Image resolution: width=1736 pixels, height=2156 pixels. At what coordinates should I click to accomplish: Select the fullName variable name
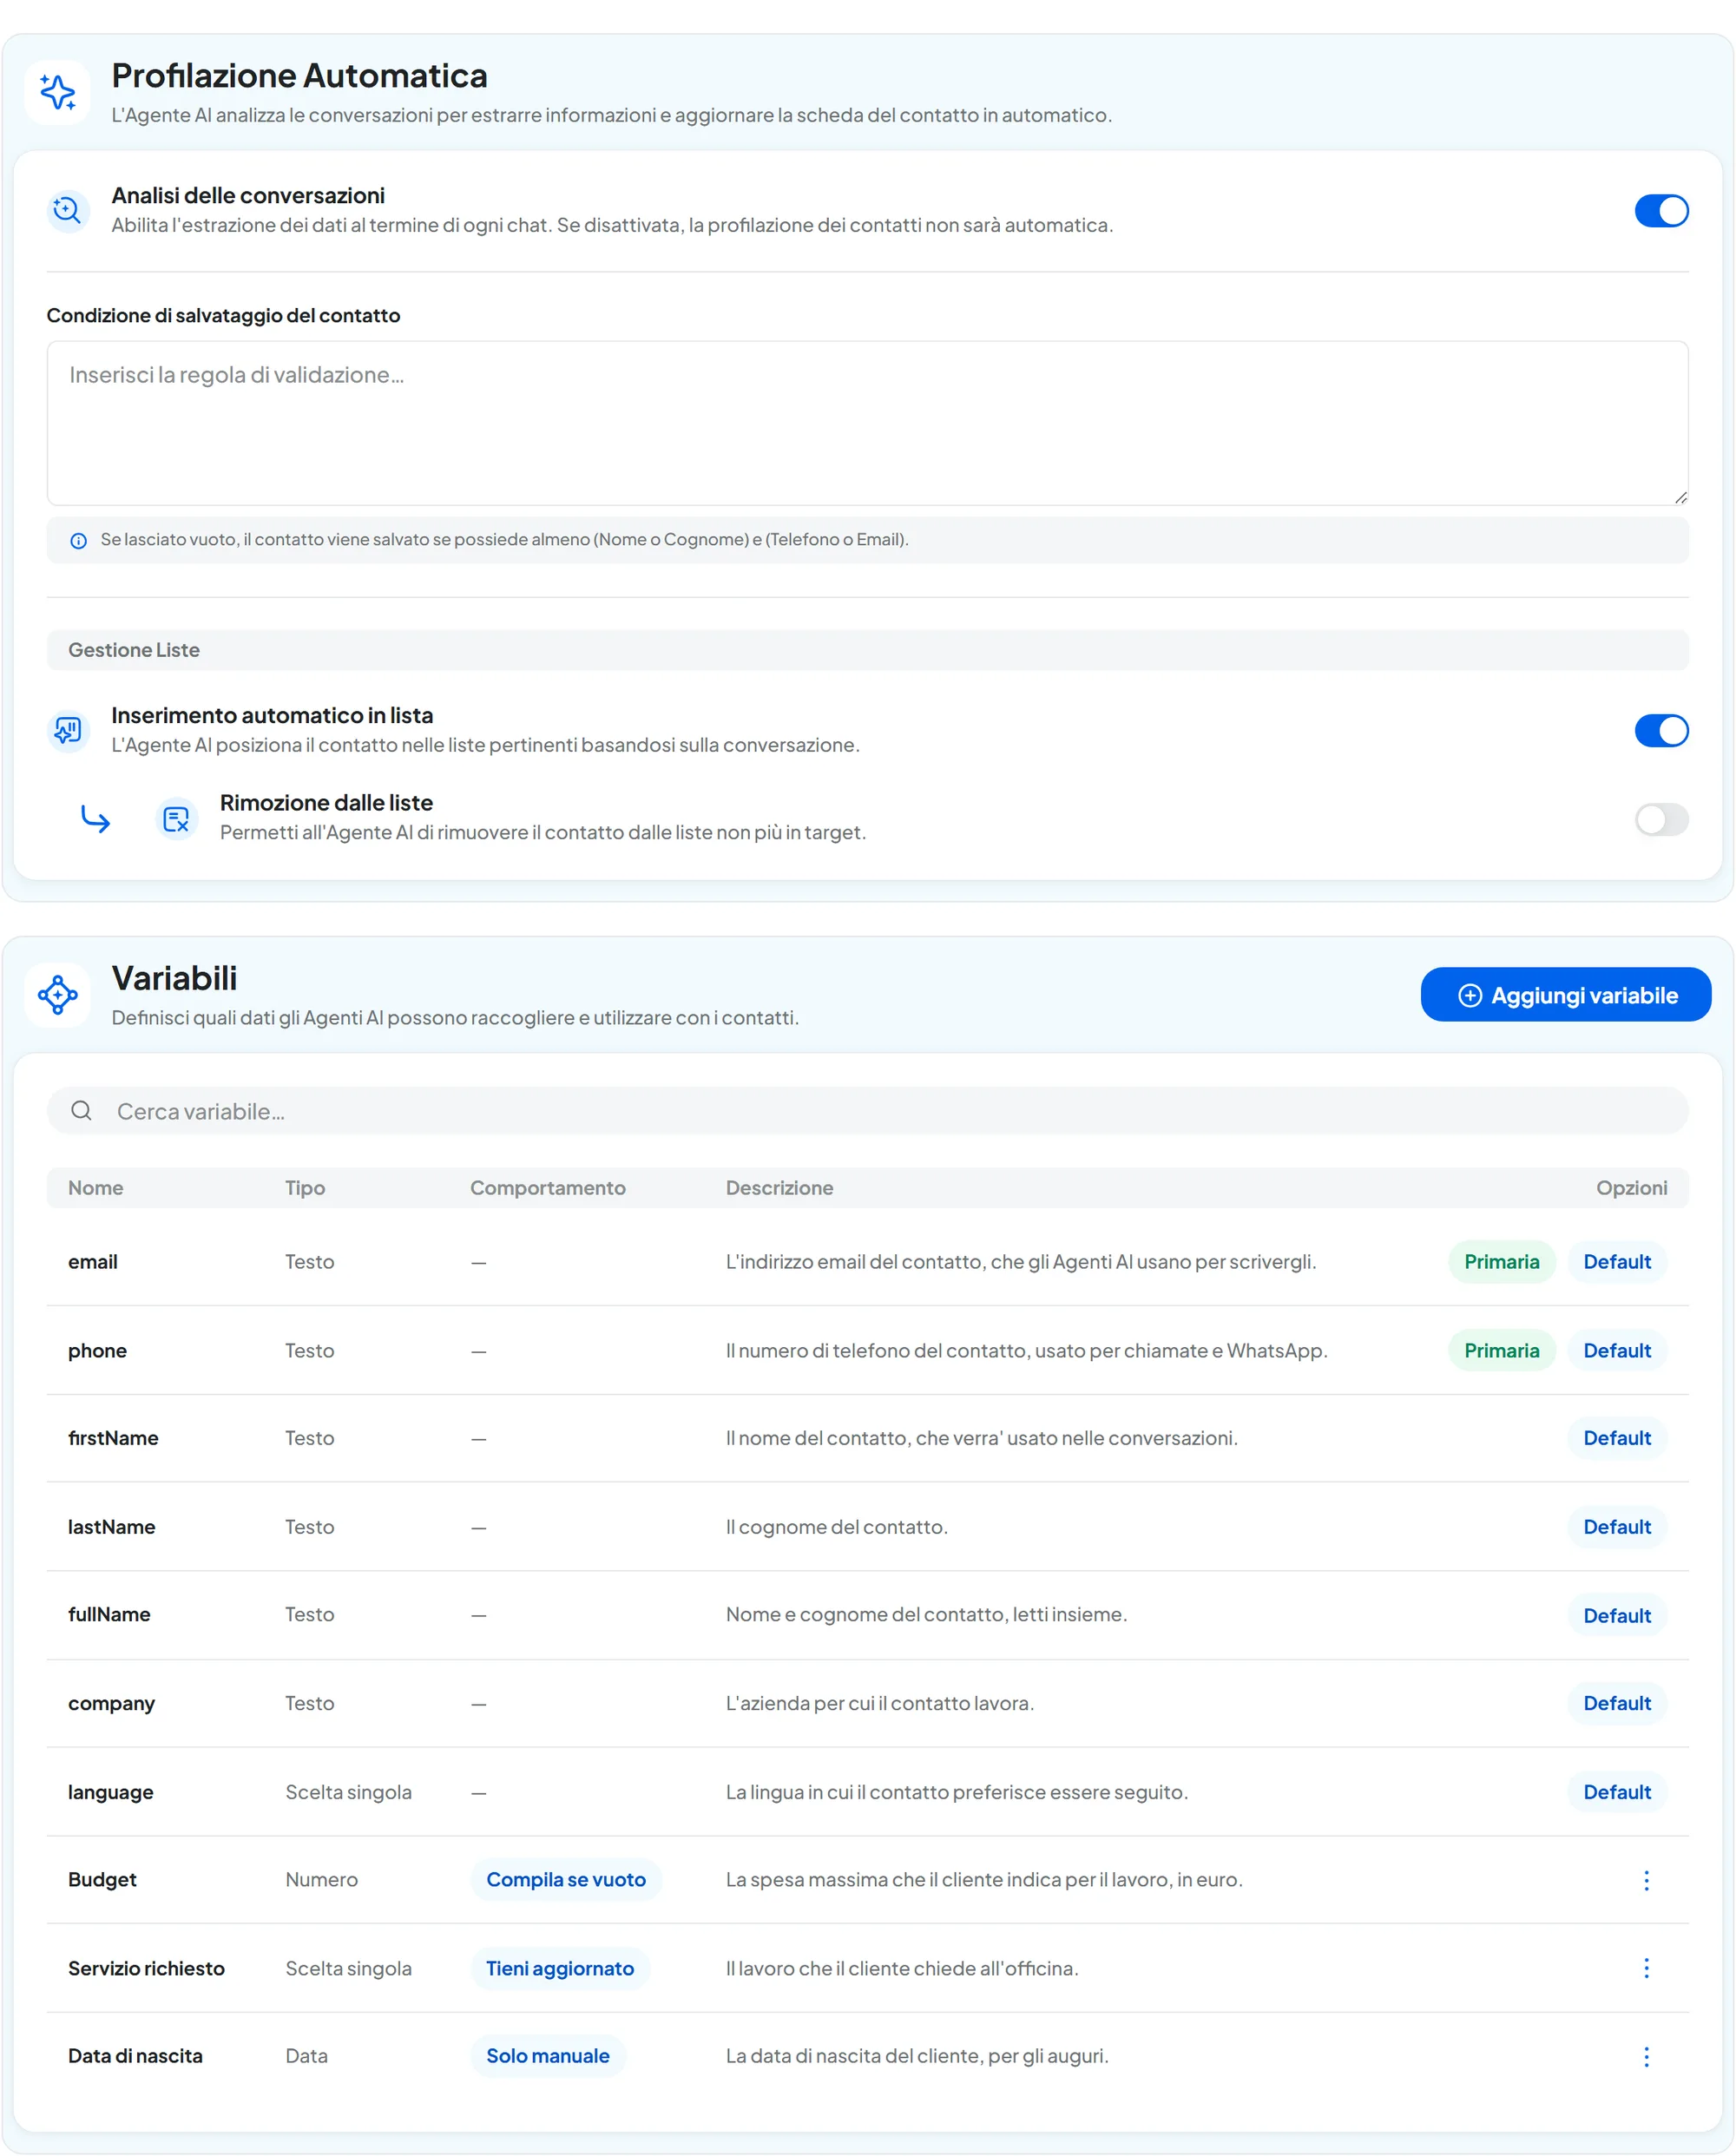(109, 1615)
